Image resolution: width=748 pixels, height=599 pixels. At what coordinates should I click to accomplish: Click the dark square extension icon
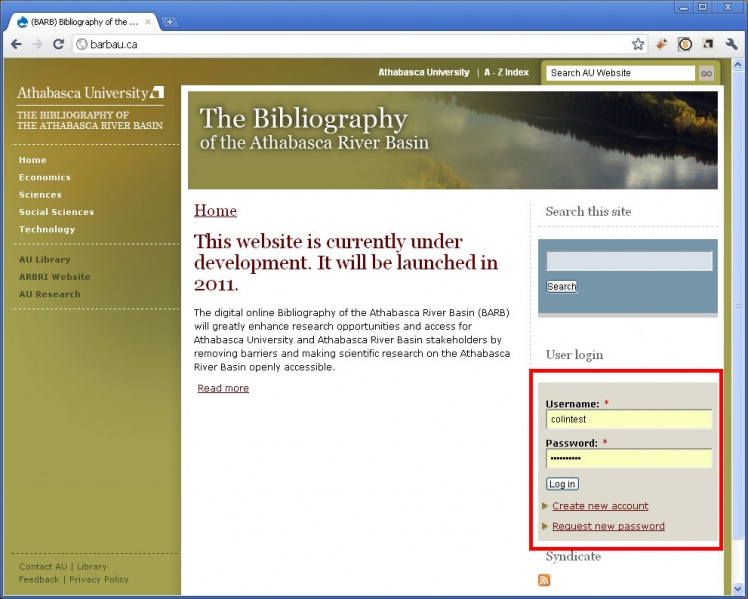pos(708,44)
